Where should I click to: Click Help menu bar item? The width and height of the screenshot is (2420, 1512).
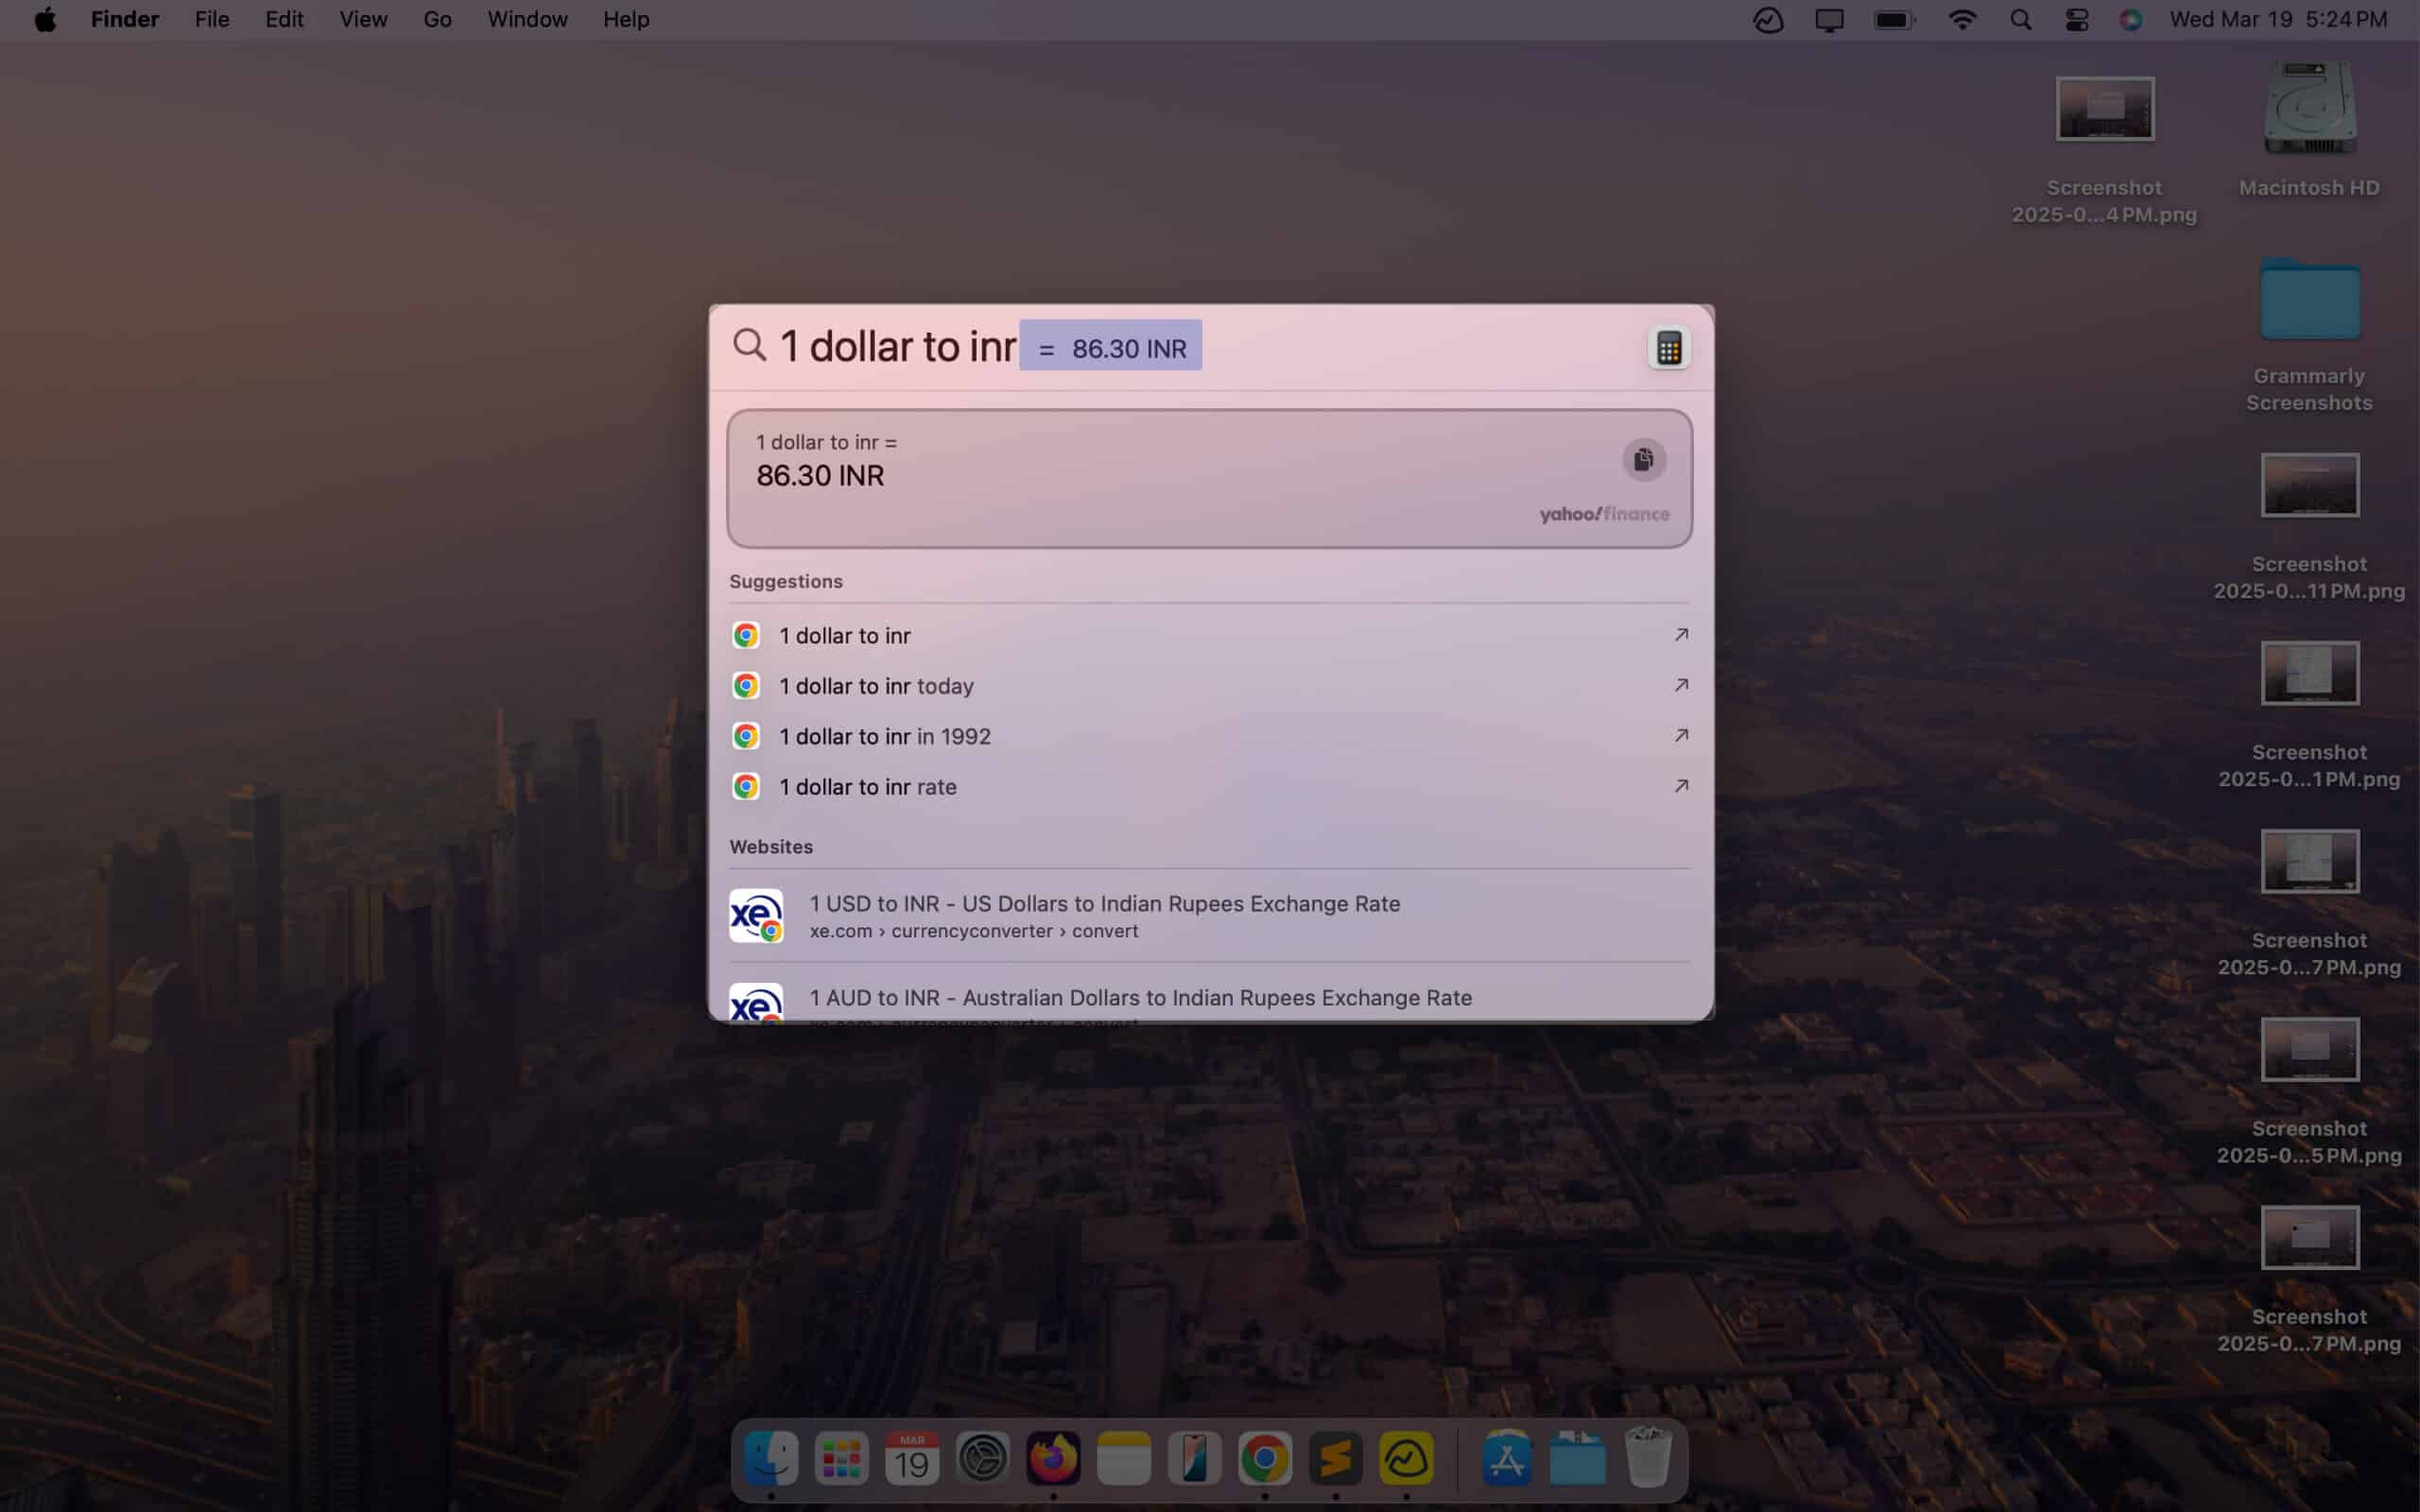point(626,19)
